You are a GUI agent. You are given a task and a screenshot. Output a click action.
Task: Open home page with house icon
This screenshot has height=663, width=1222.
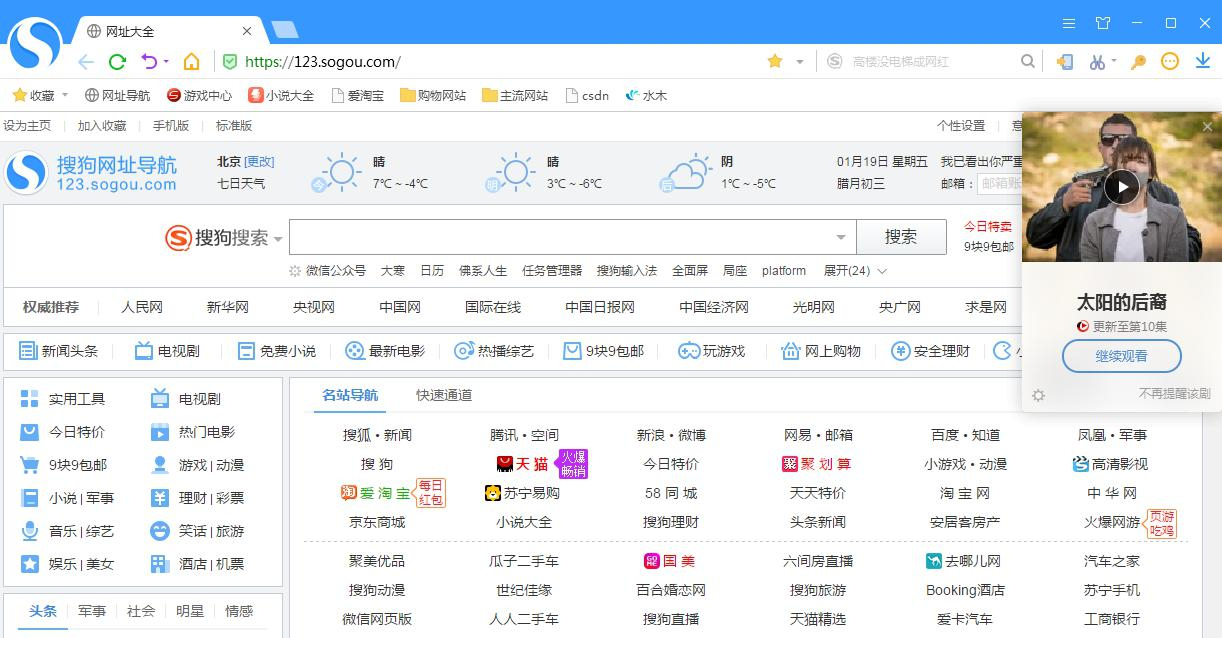(192, 62)
